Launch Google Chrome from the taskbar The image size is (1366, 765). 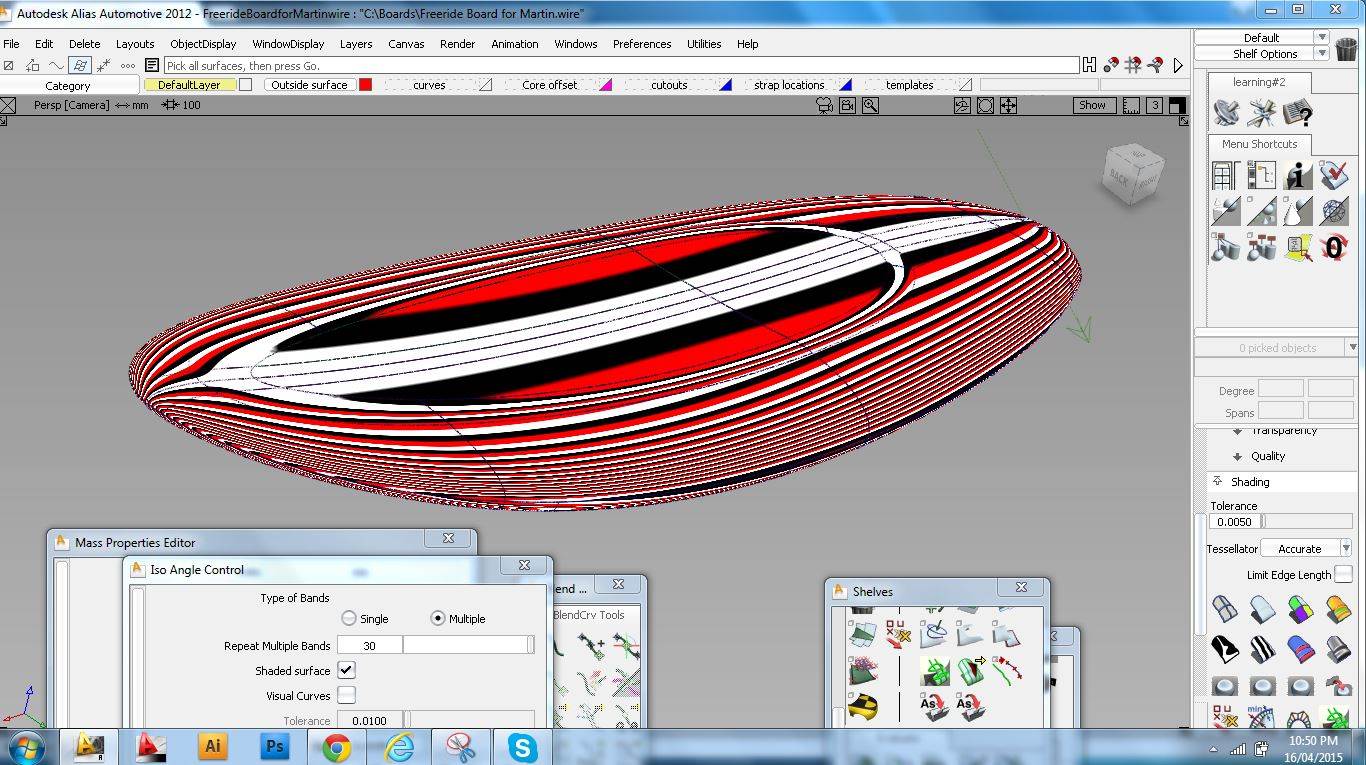point(336,746)
